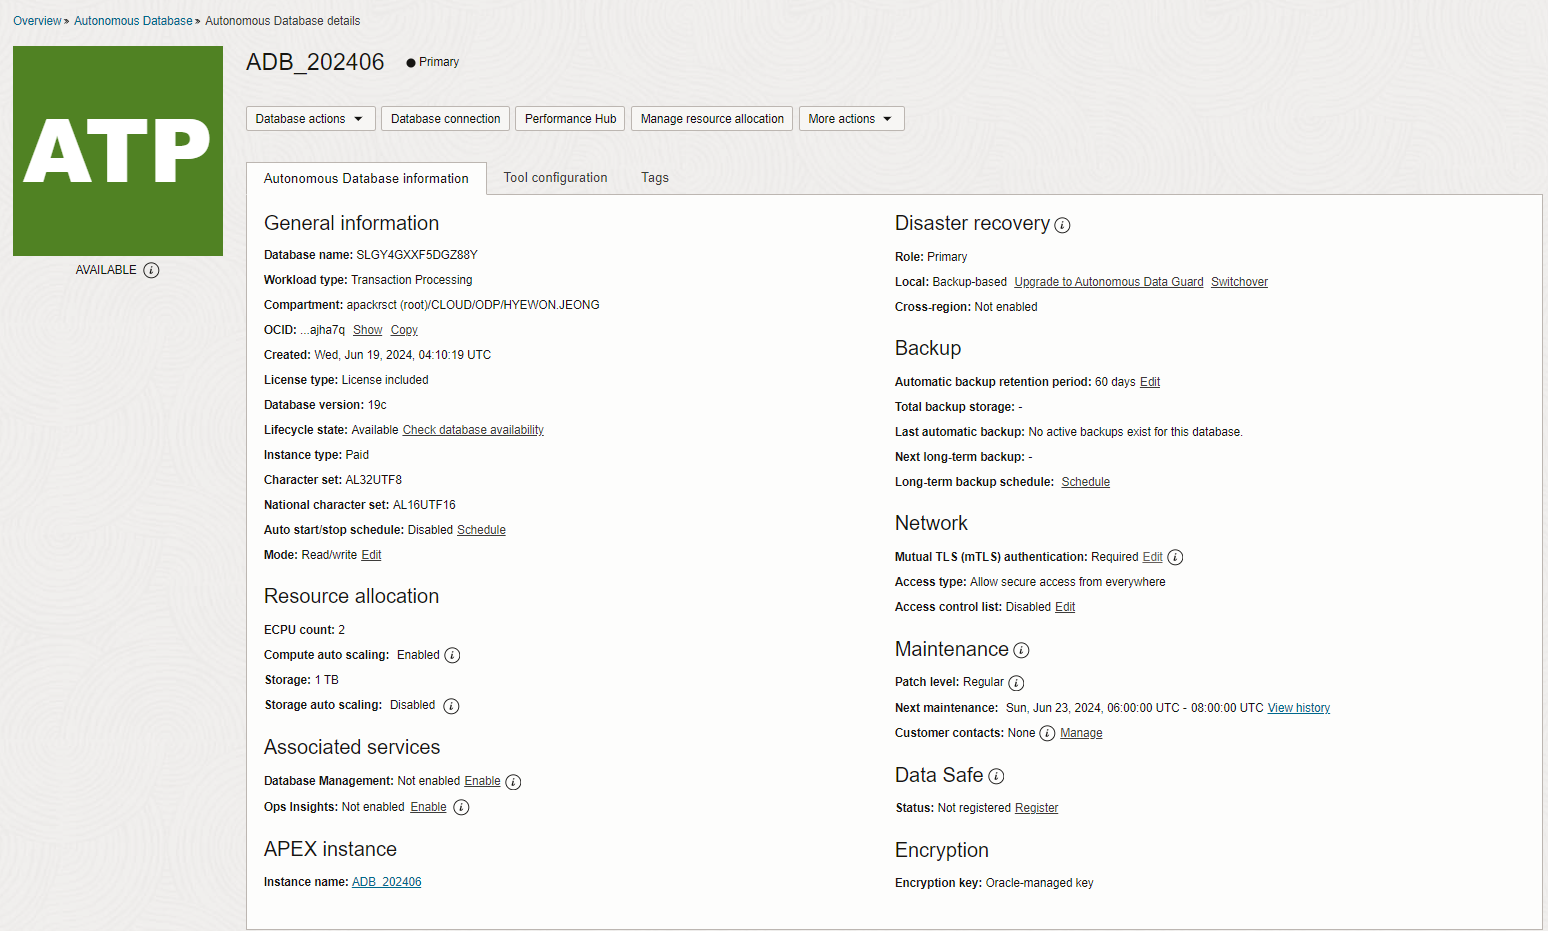Click info icon for Compute auto scaling
This screenshot has width=1548, height=931.
452,656
